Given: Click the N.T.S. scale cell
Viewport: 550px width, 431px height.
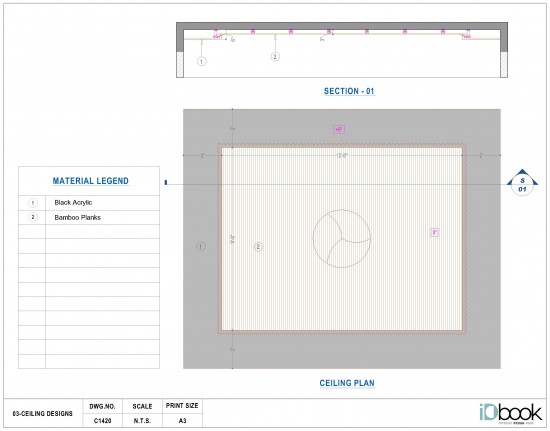Looking at the screenshot, I should pyautogui.click(x=142, y=420).
